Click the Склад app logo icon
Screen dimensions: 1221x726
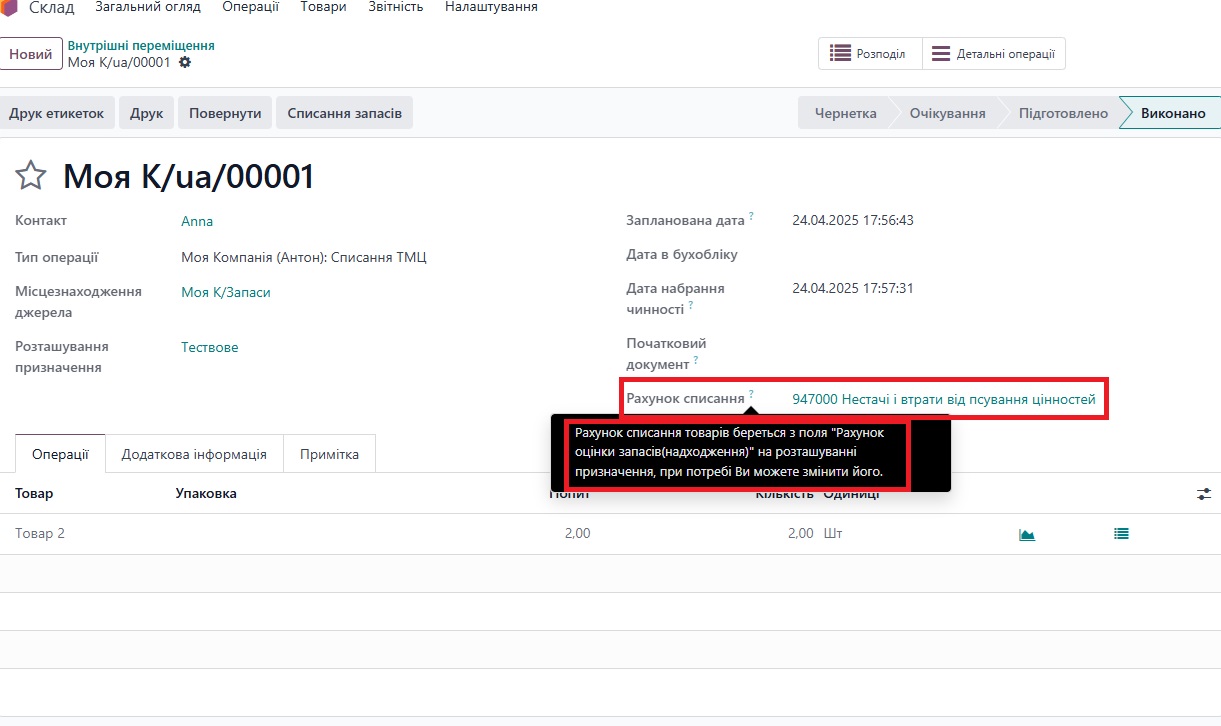point(9,8)
